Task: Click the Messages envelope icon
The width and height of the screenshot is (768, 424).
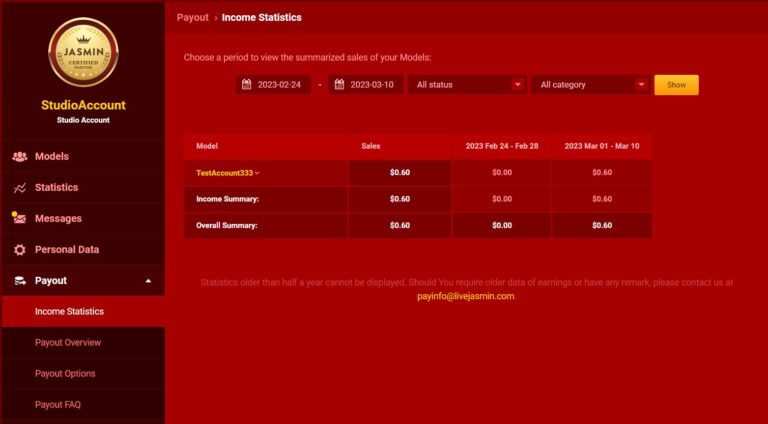Action: pos(19,218)
